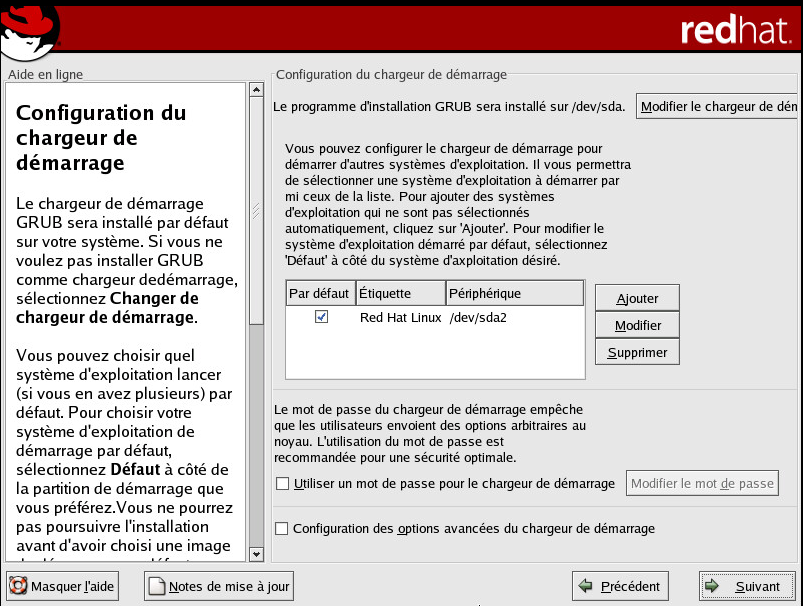This screenshot has width=803, height=606.
Task: Click the text 'GRUB sera installé sur /dev/sda'
Action: pyautogui.click(x=530, y=107)
